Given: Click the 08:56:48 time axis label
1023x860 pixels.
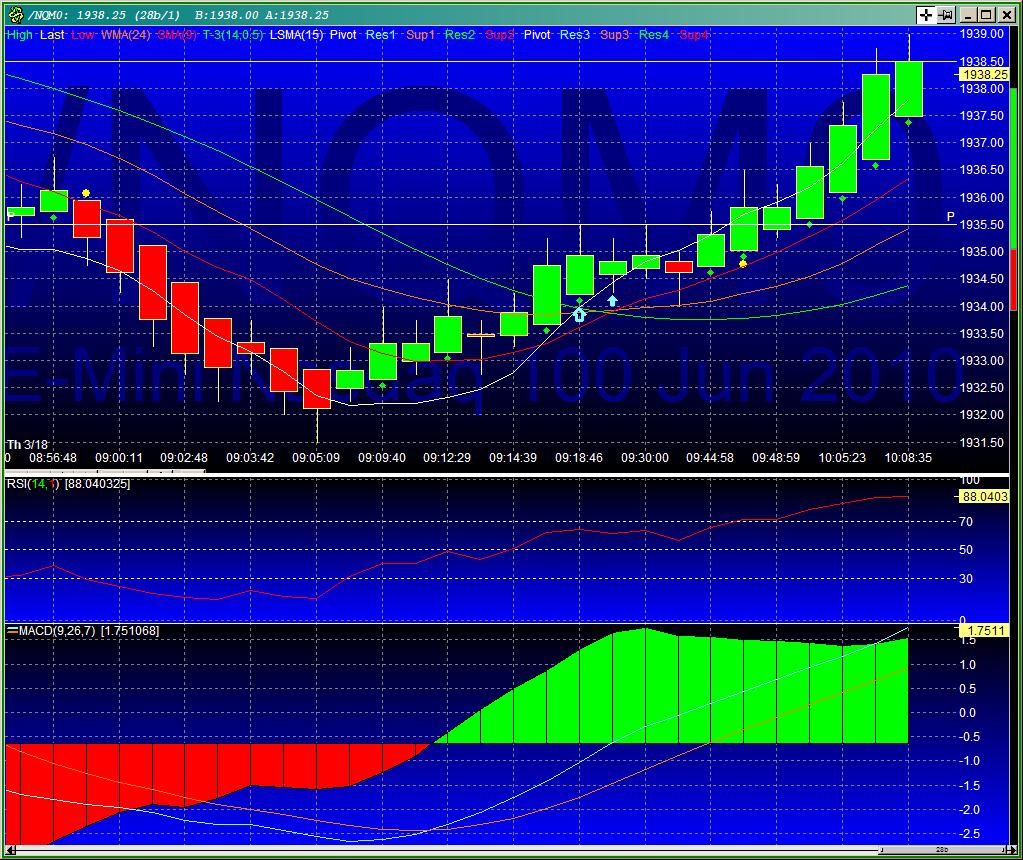Looking at the screenshot, I should point(53,458).
